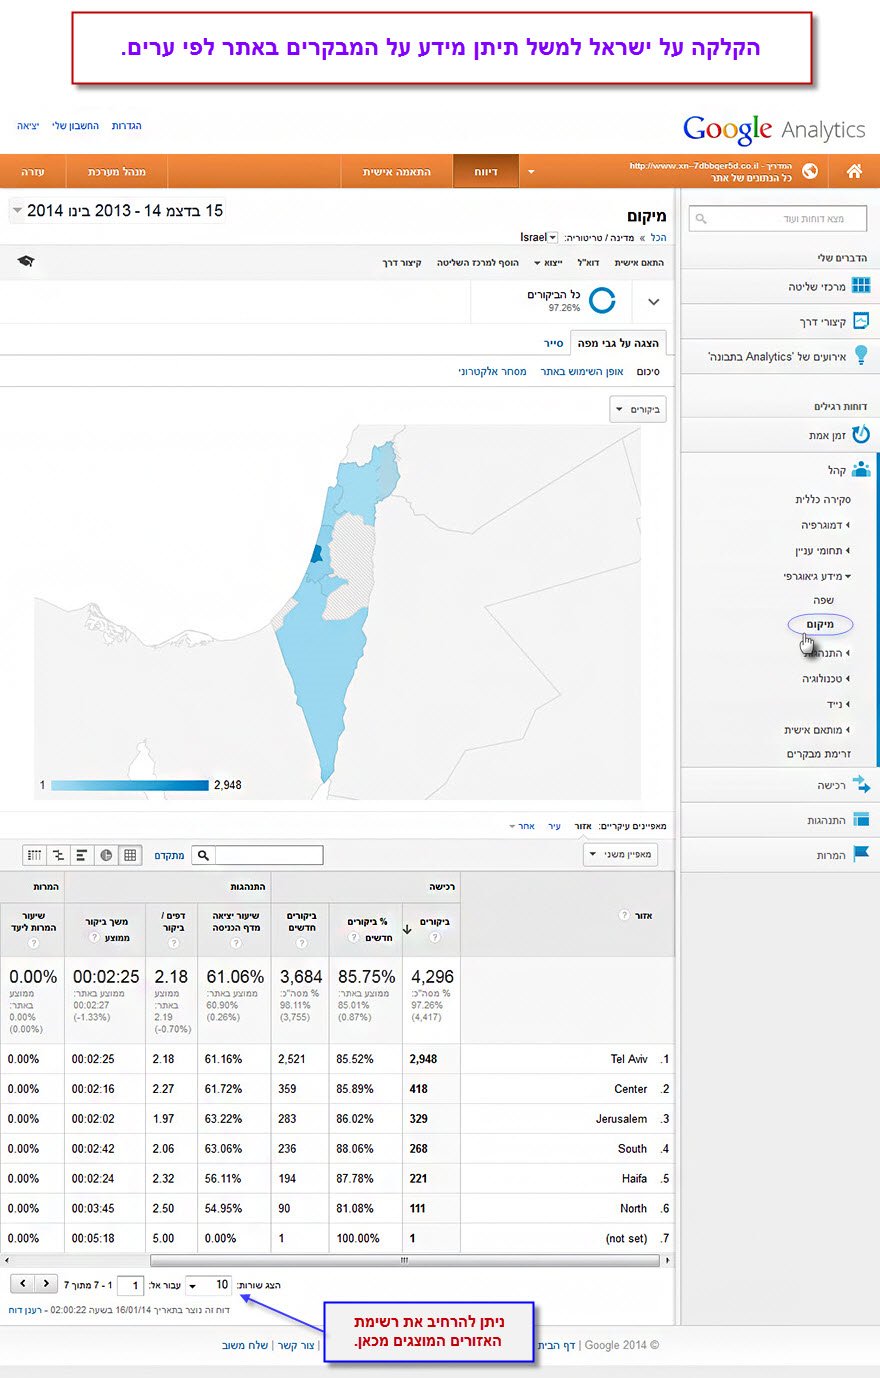
Task: Click the table search magnifier icon
Action: coord(203,855)
